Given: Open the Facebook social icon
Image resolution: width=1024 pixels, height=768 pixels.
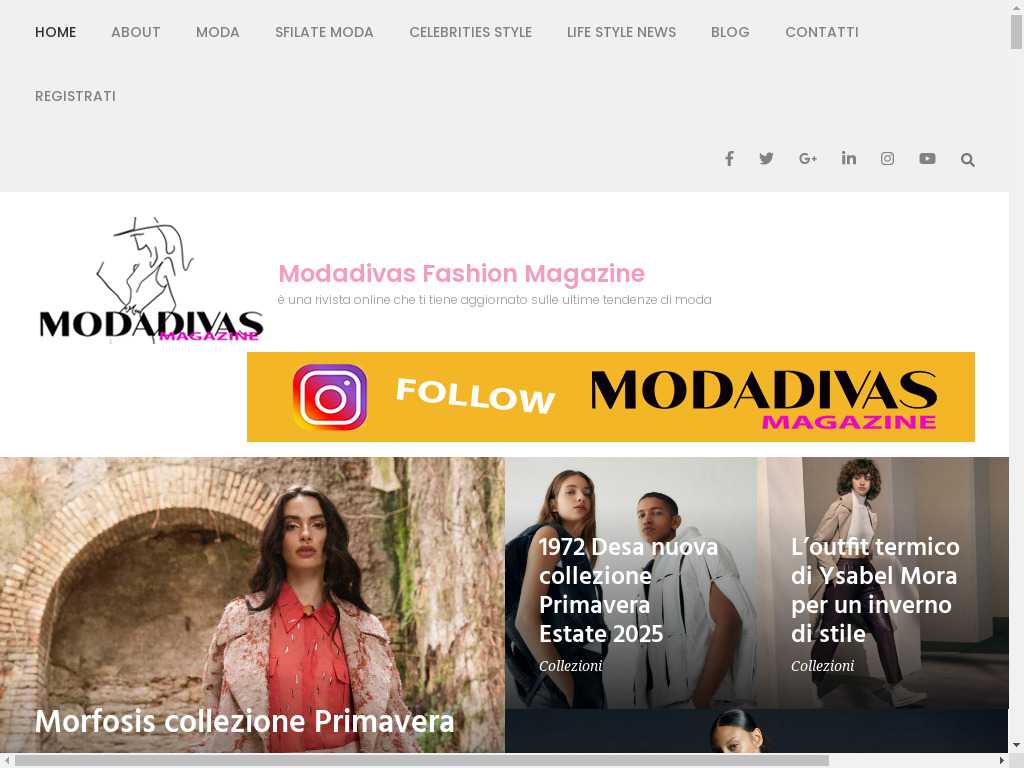Looking at the screenshot, I should 729,159.
